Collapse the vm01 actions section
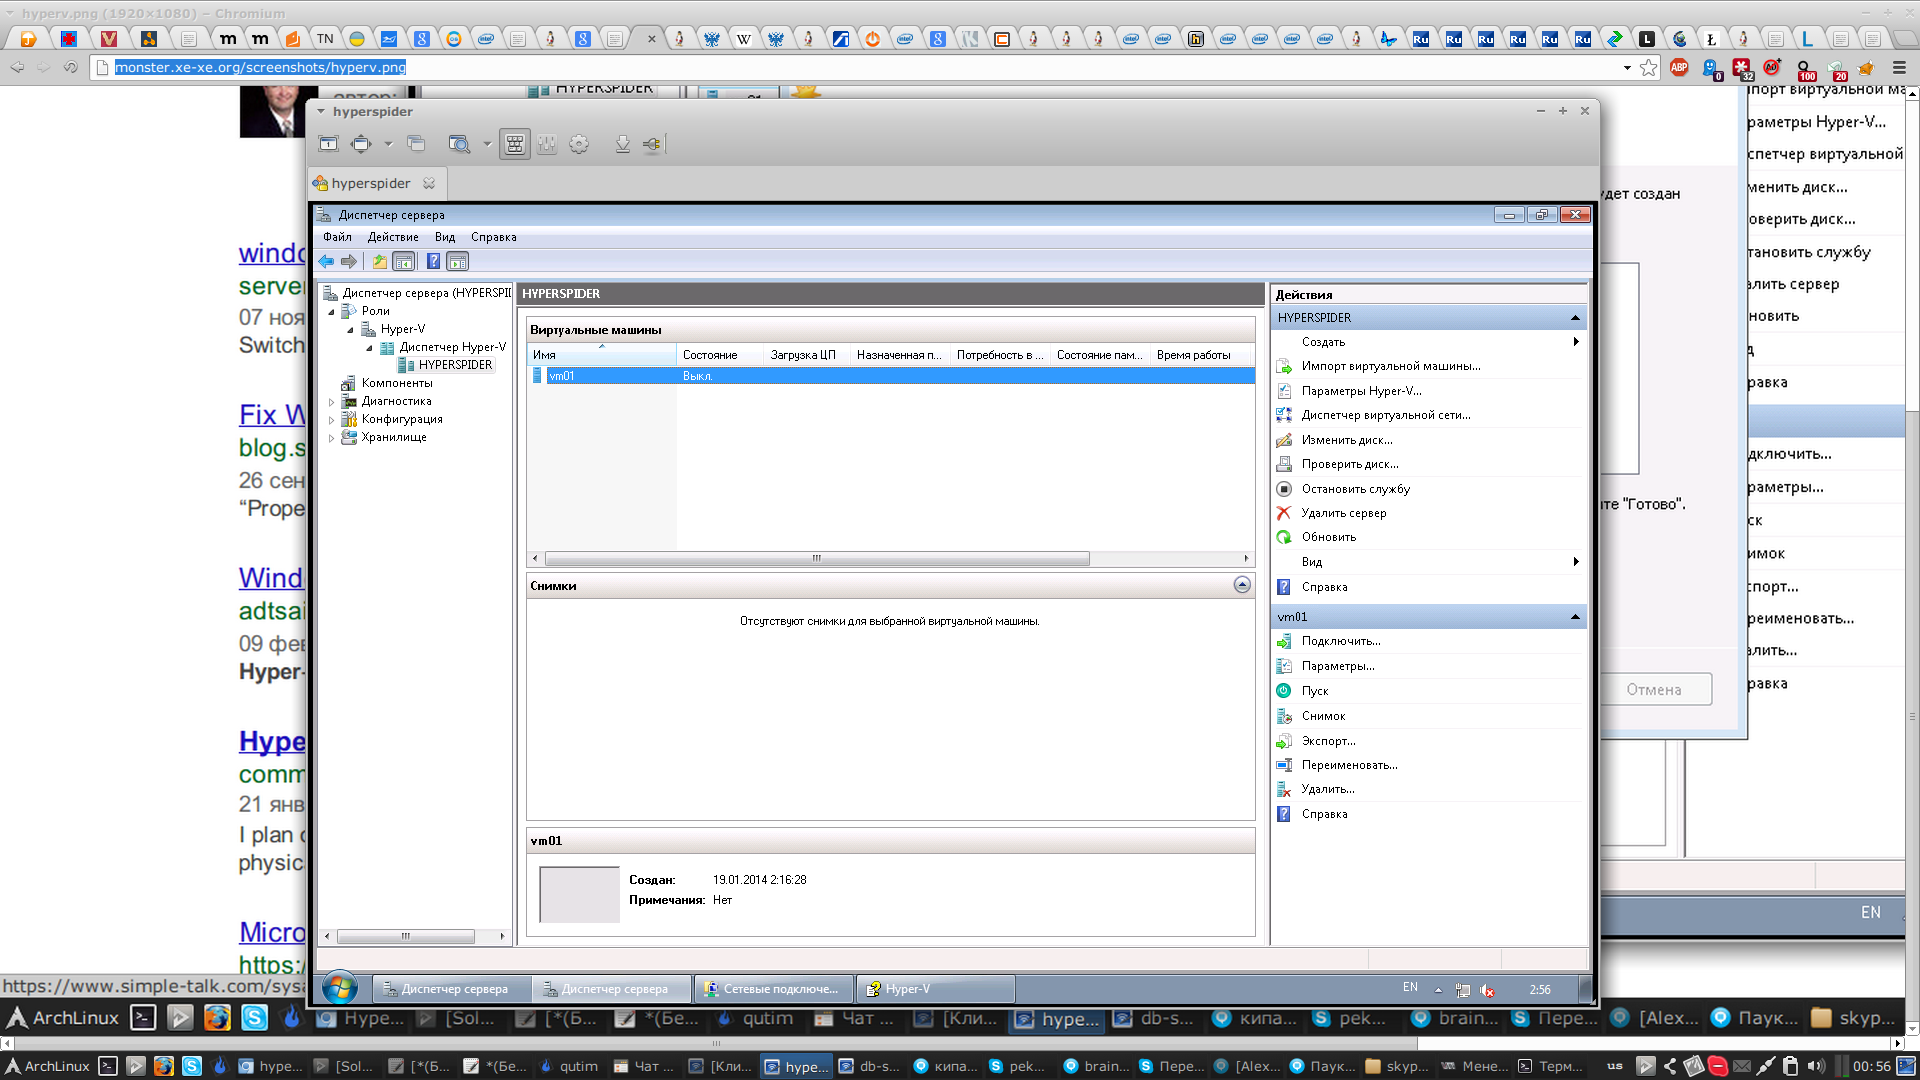 [x=1575, y=617]
